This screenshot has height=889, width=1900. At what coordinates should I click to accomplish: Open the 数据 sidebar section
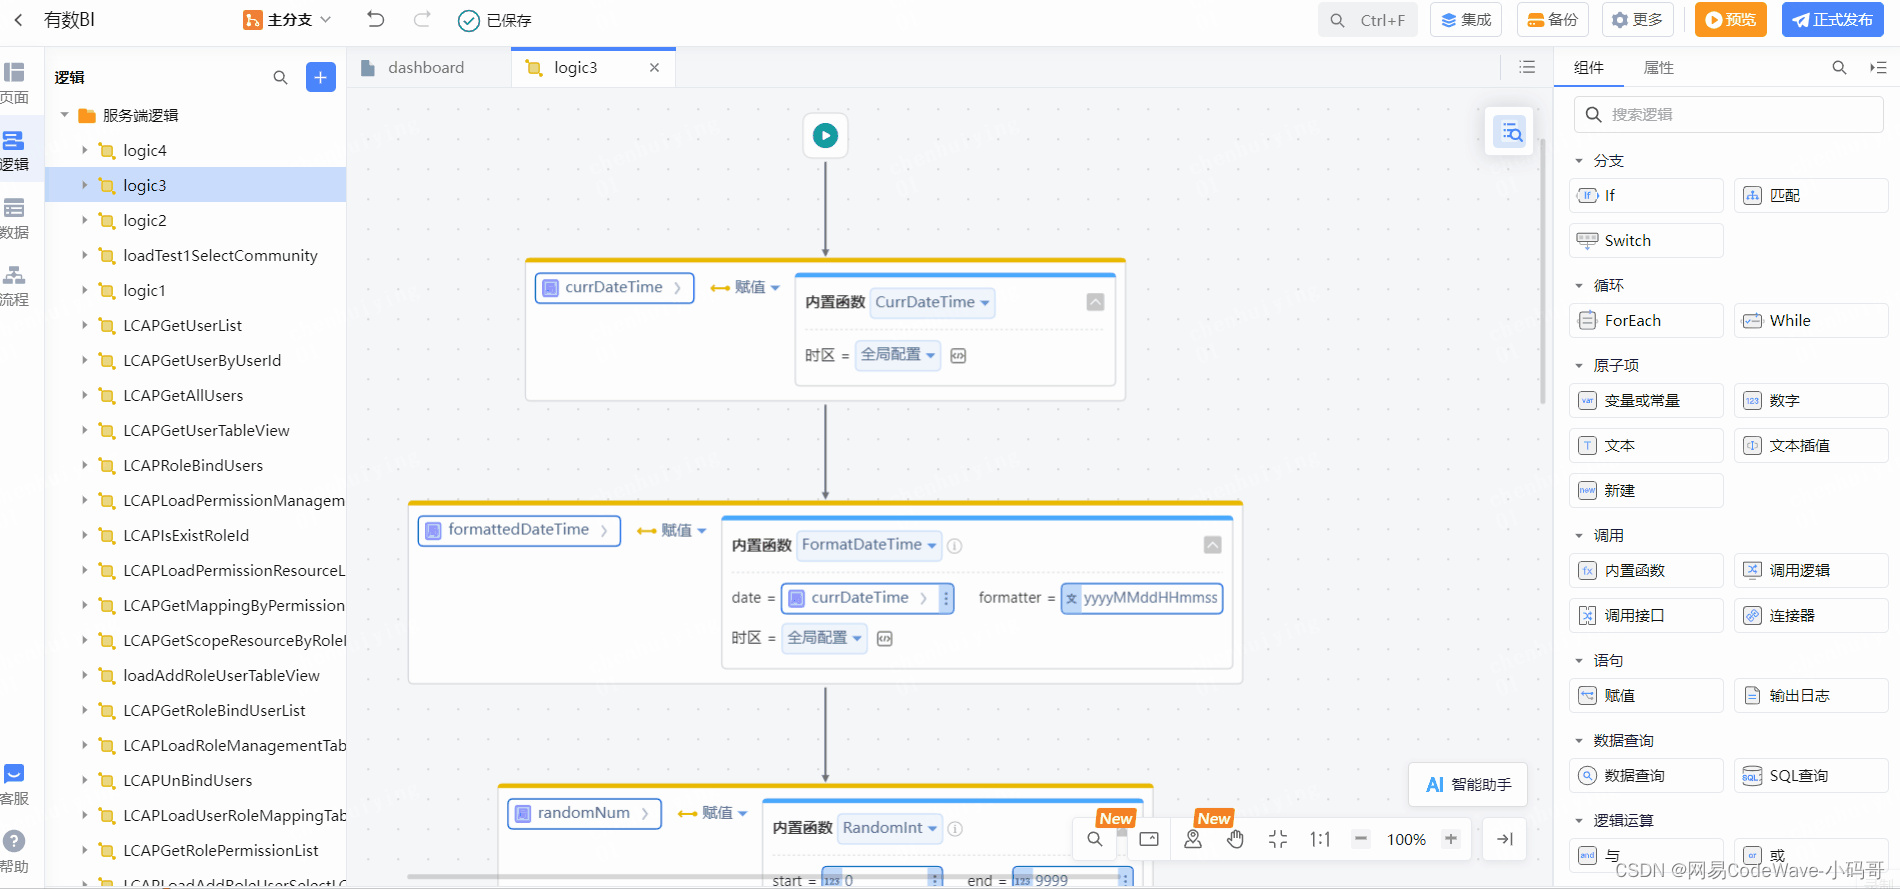click(x=14, y=218)
